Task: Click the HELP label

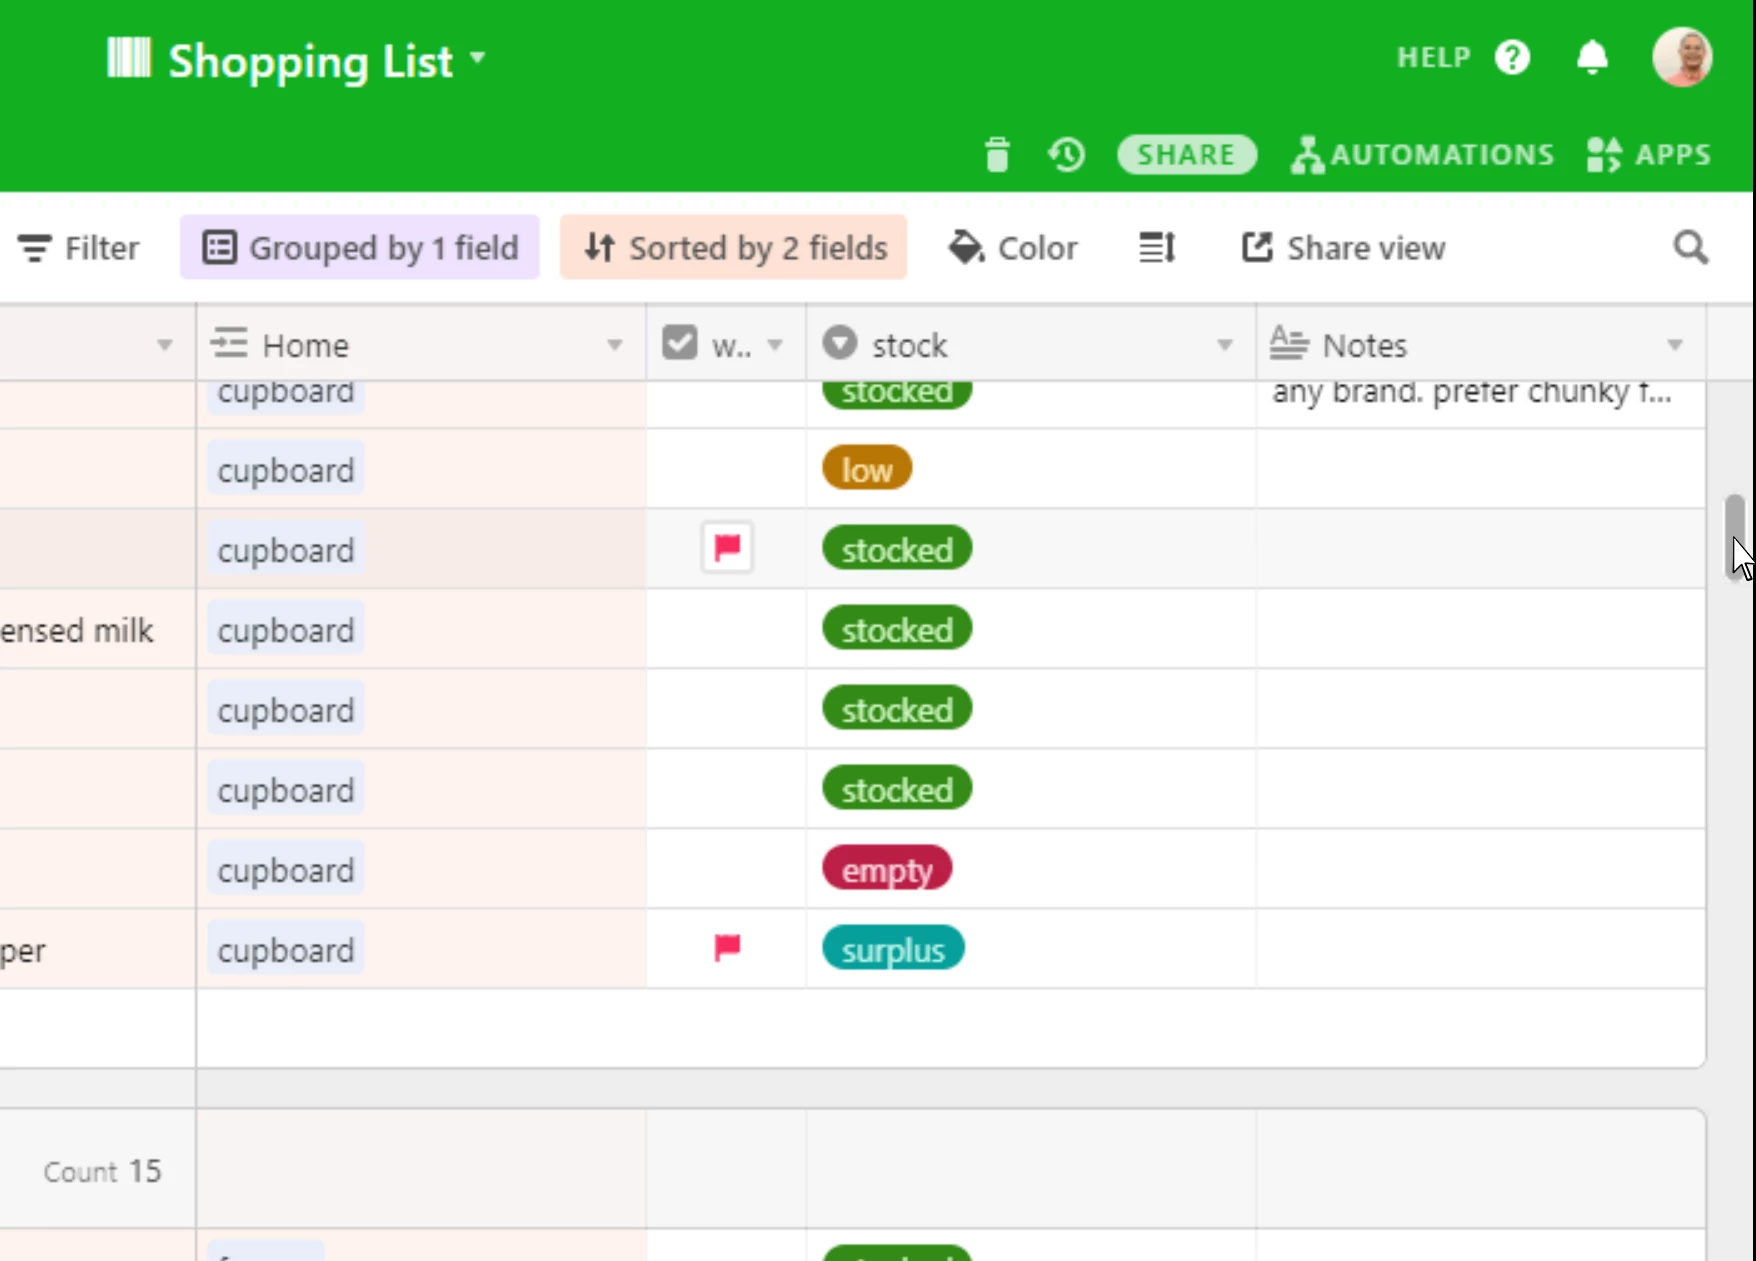Action: [1434, 58]
